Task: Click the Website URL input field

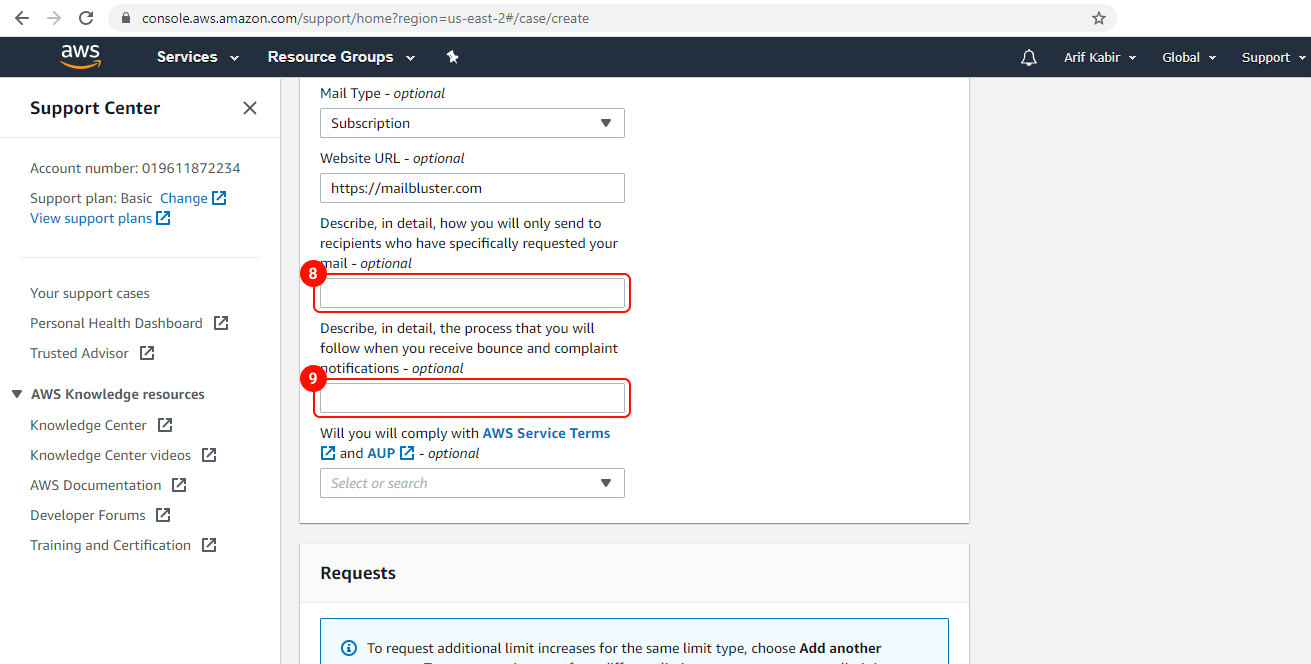Action: tap(471, 187)
